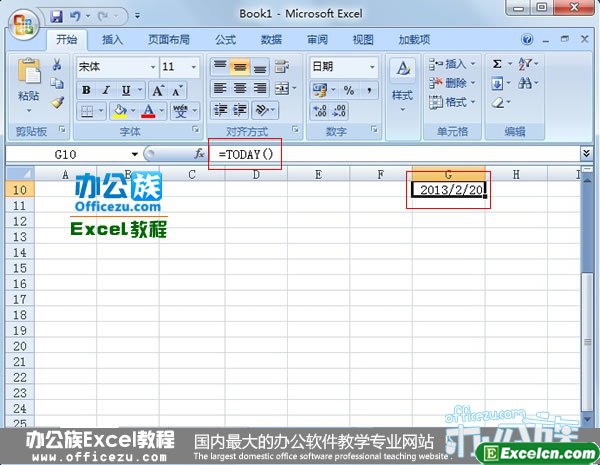Viewport: 600px width, 465px height.
Task: Open the phonetic guide (wén) button
Action: (x=180, y=111)
